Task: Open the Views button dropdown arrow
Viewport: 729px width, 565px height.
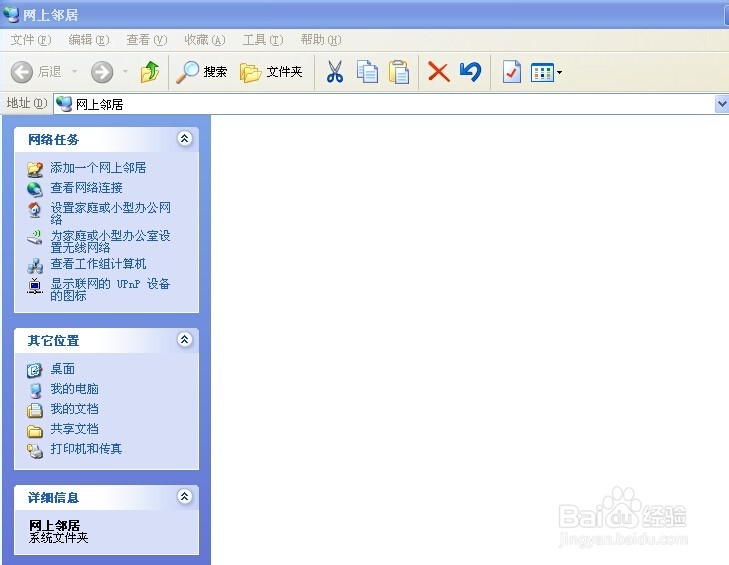Action: tap(559, 72)
